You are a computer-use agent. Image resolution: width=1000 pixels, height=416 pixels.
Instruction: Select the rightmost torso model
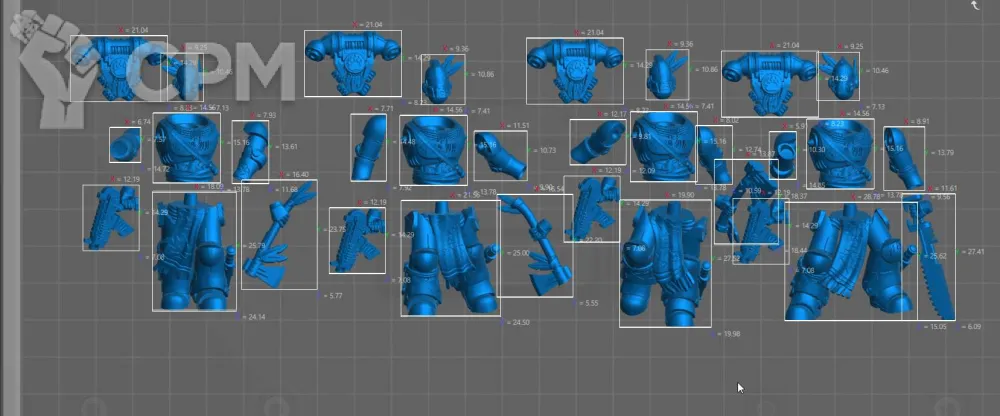pos(838,153)
